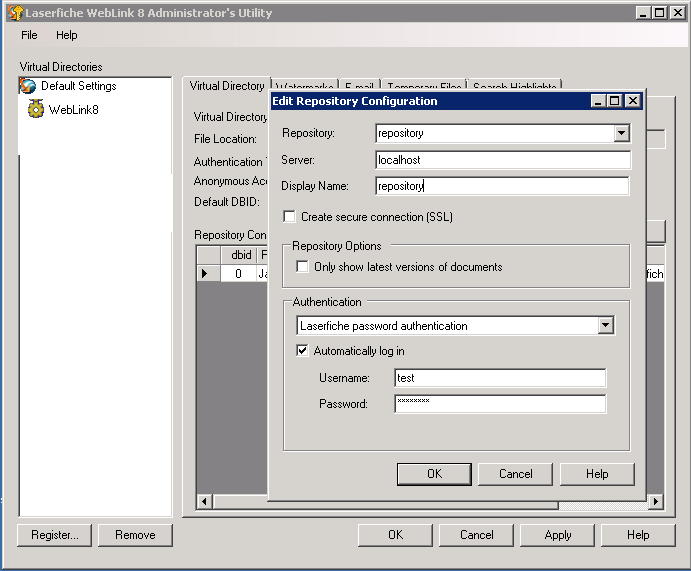Image resolution: width=691 pixels, height=571 pixels.
Task: Click Apply in the main window
Action: click(x=557, y=535)
